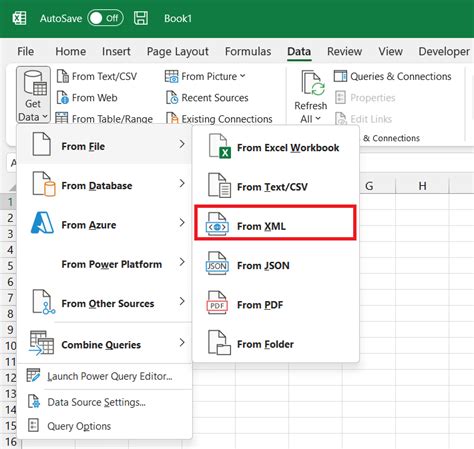Select the Formulas tab
Viewport: 474px width, 449px height.
[248, 51]
